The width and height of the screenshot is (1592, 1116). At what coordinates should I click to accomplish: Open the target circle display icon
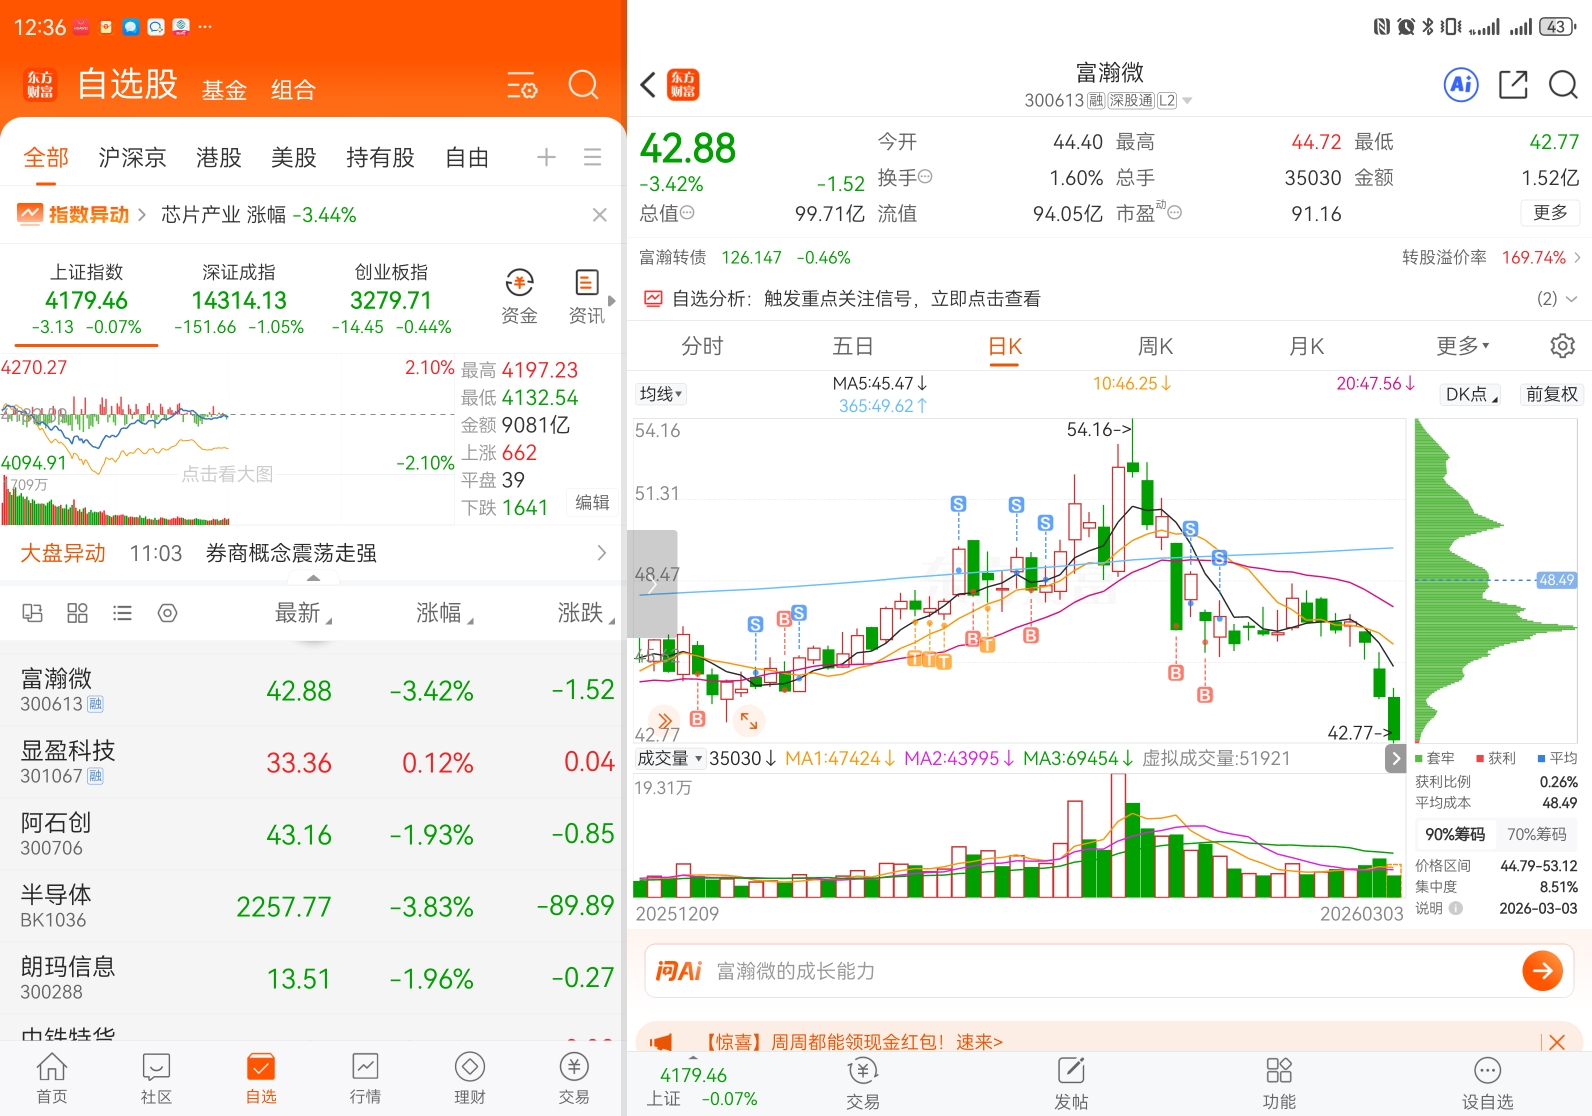167,613
